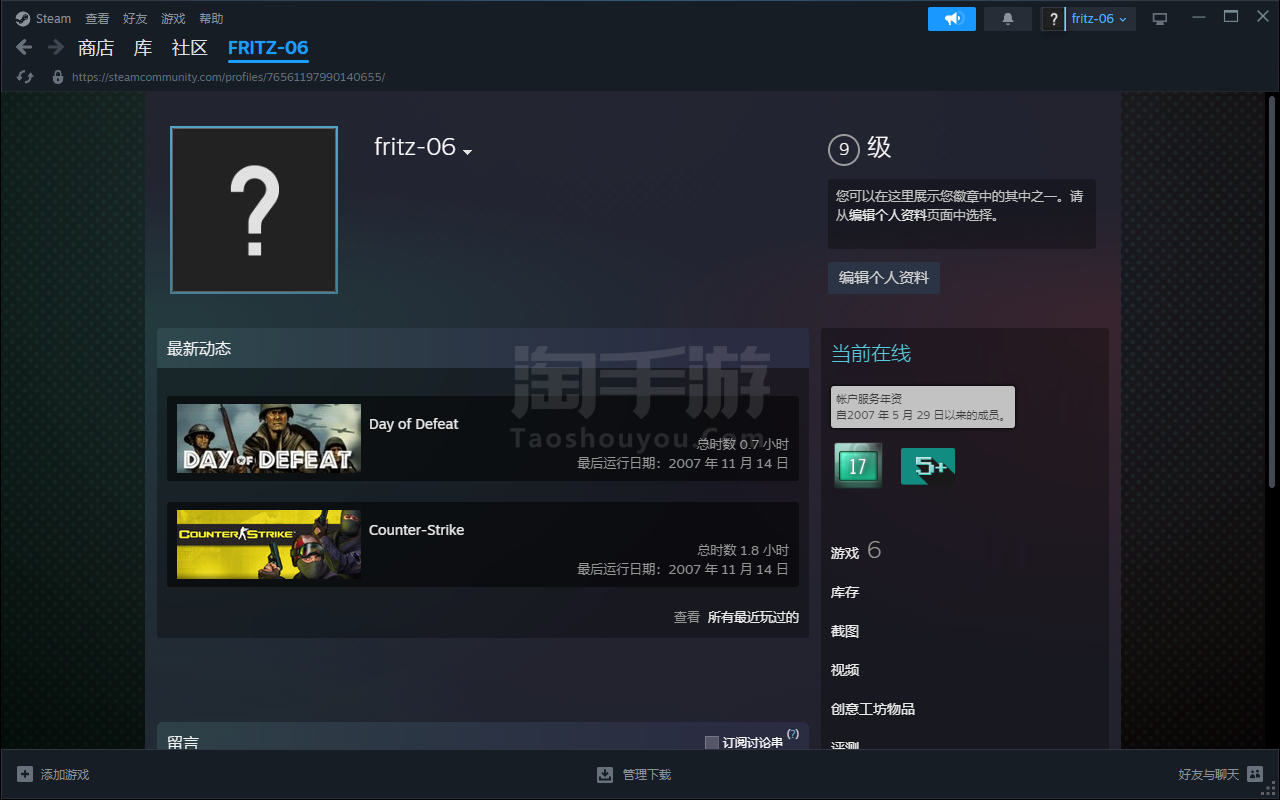
Task: Go to the 商店 tab
Action: (96, 48)
